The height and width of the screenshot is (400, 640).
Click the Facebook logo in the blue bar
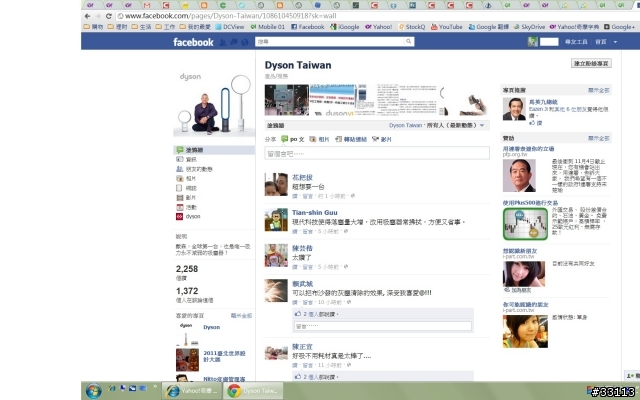click(193, 42)
